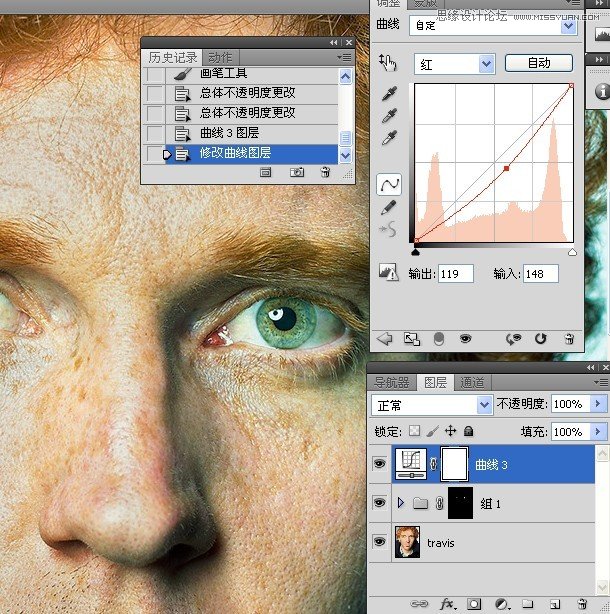The height and width of the screenshot is (614, 610).
Task: Click the black point input slider
Action: 416,252
